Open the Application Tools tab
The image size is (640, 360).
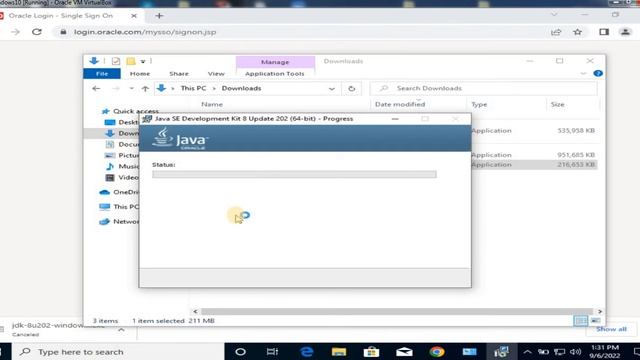click(275, 73)
